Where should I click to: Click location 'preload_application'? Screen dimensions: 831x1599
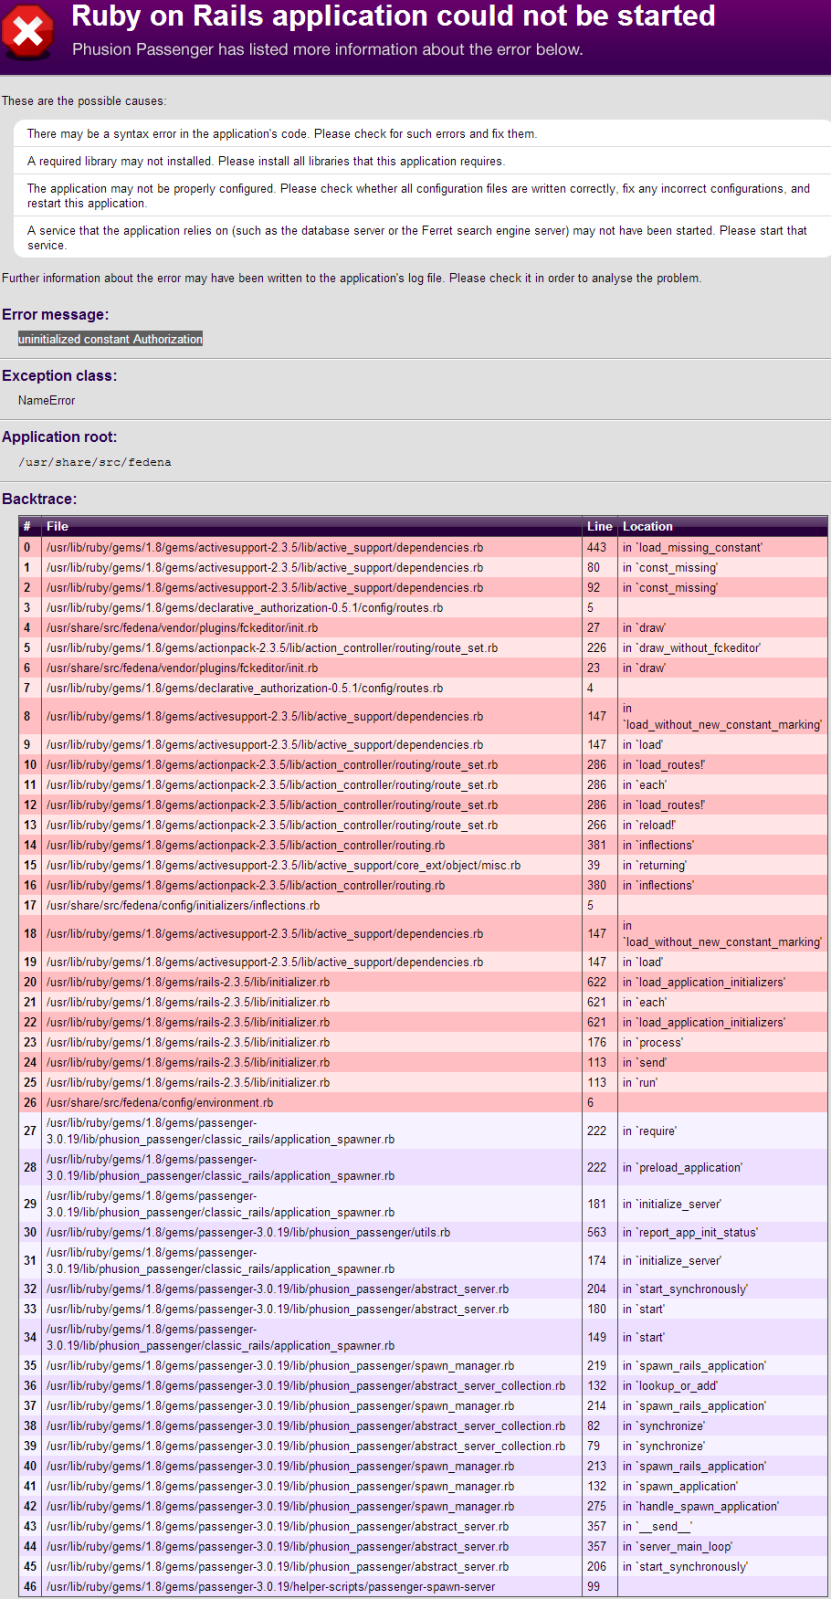pyautogui.click(x=682, y=1167)
